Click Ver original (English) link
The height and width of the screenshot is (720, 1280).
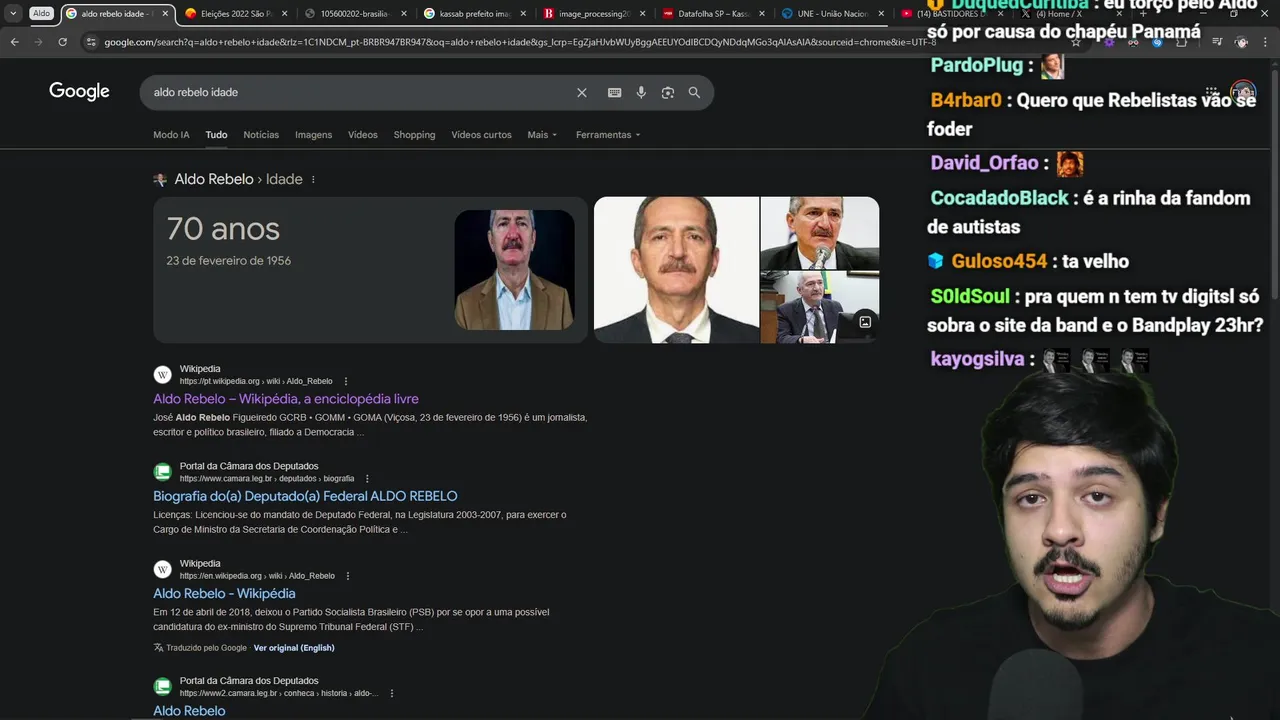coord(294,648)
